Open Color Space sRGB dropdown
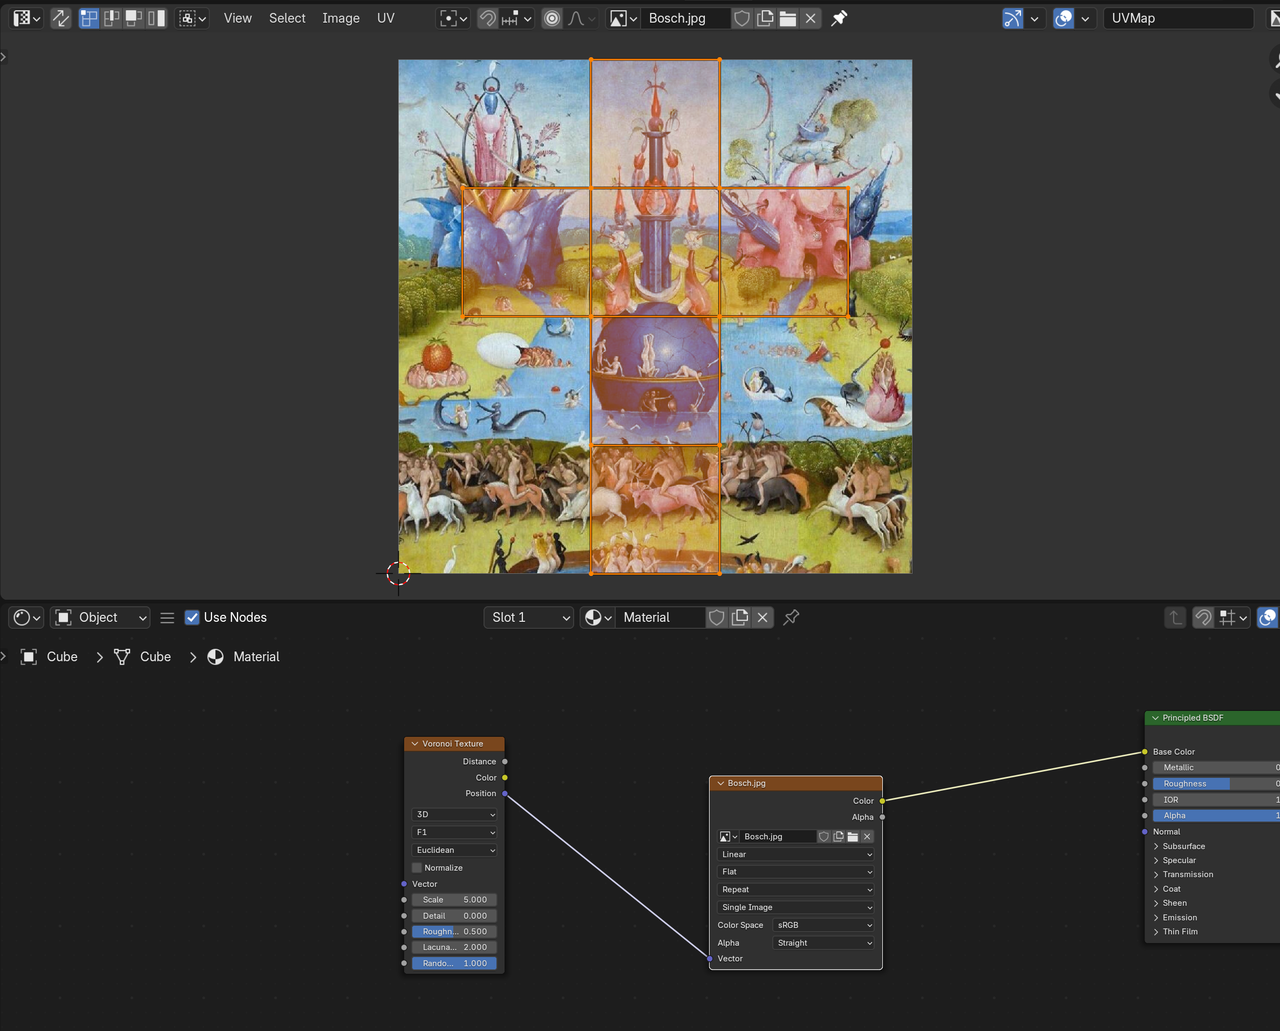 (x=824, y=925)
